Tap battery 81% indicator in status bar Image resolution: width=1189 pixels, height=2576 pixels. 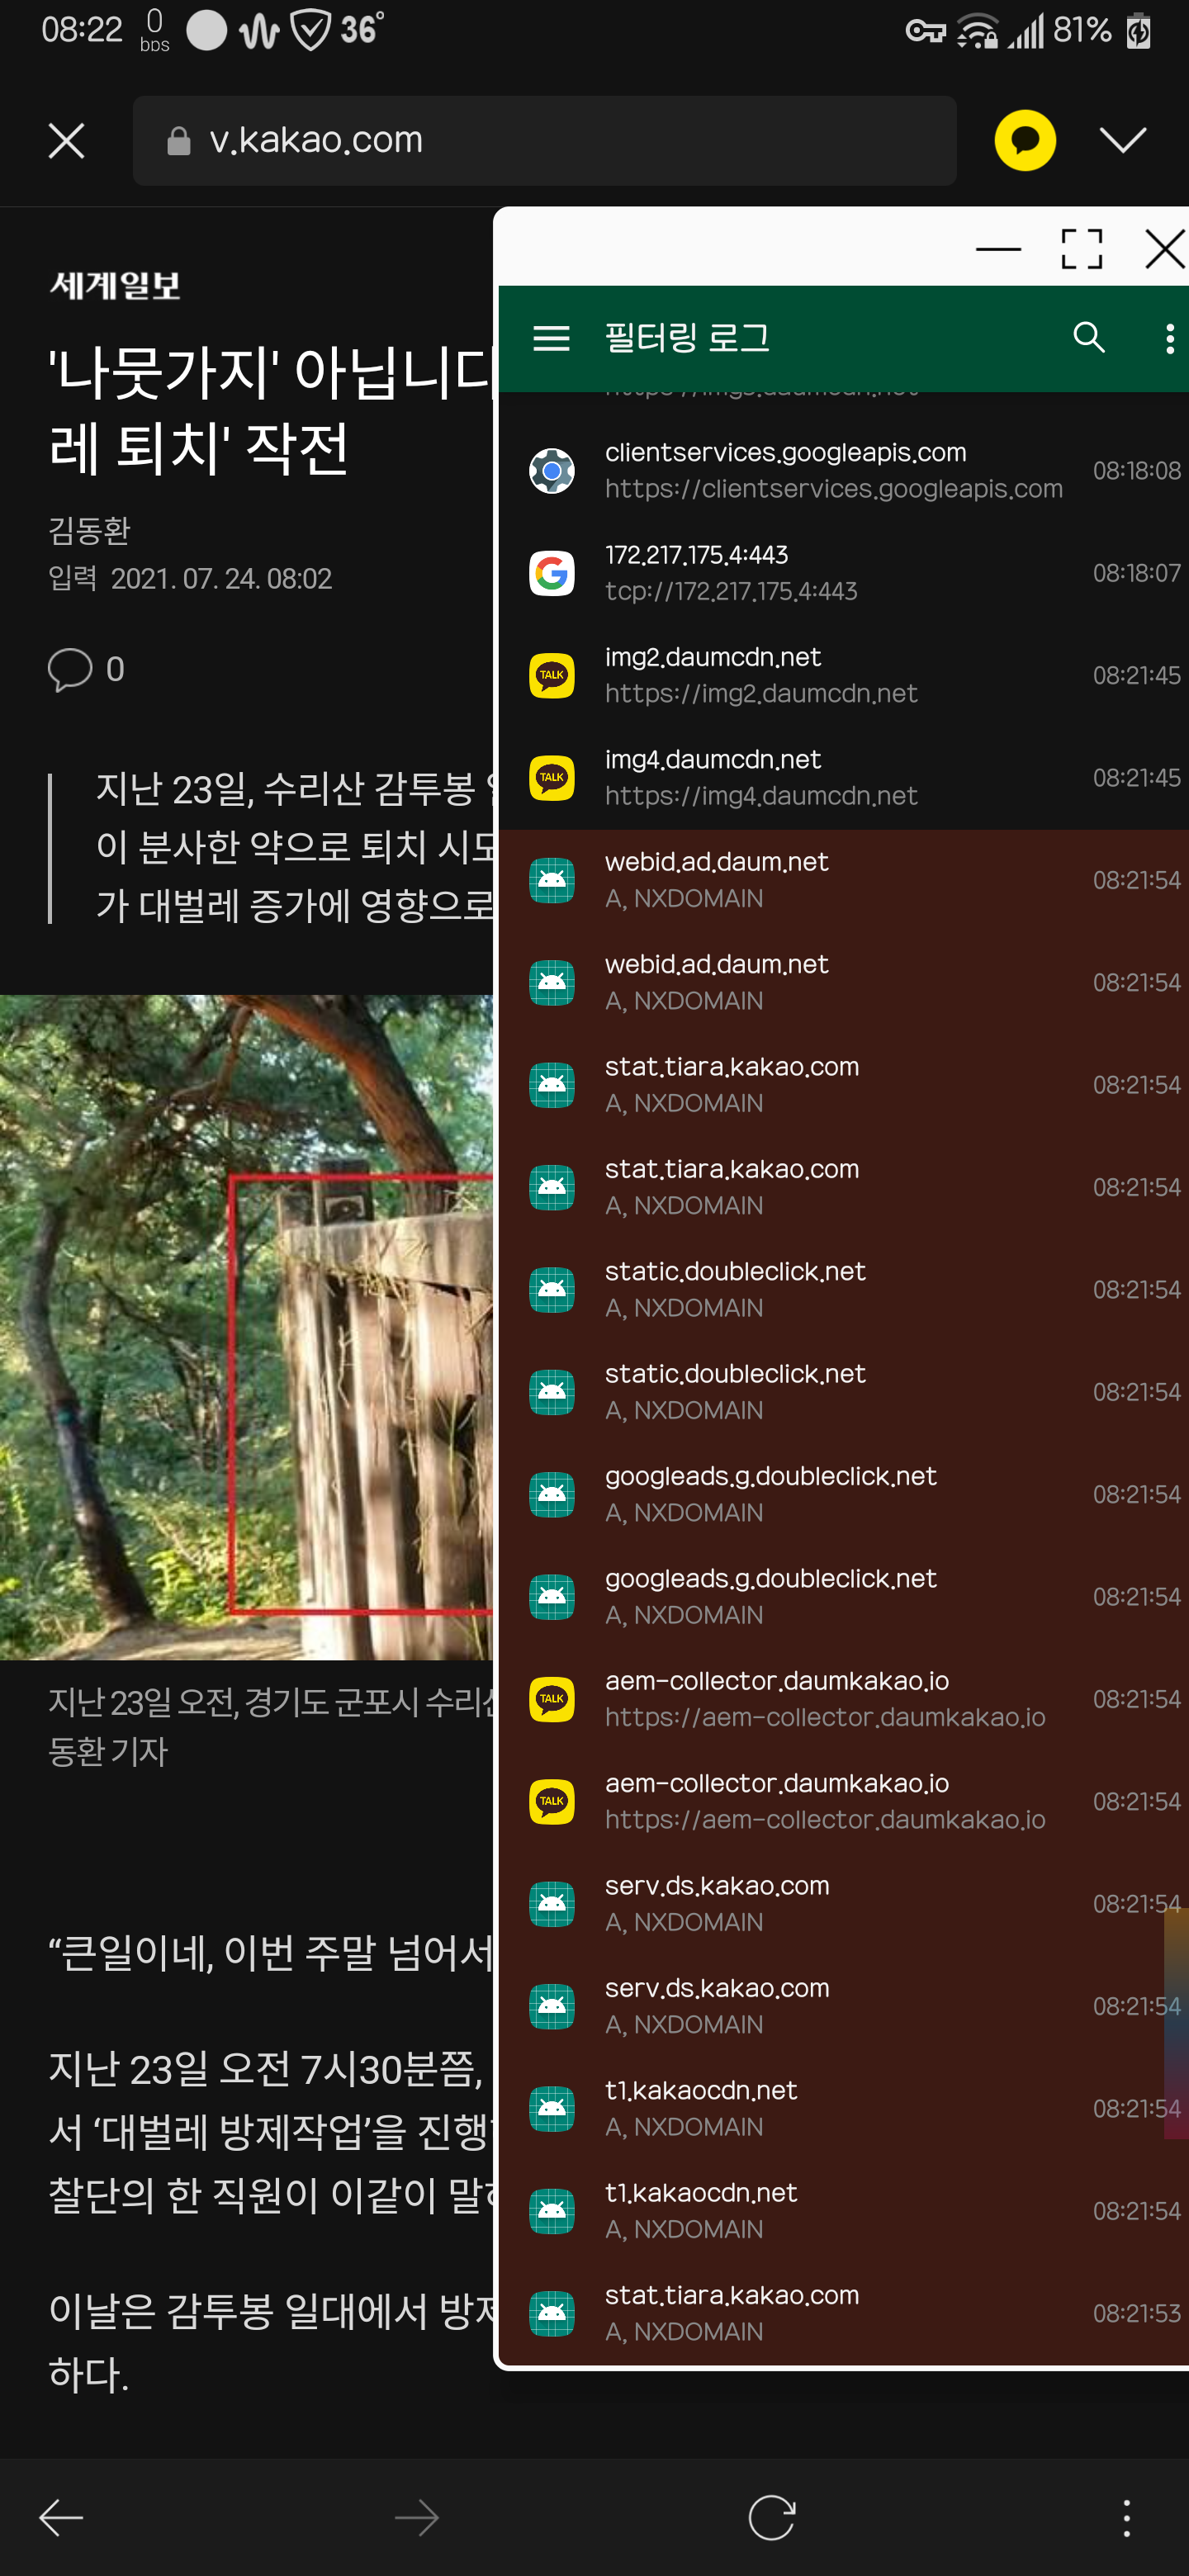click(1104, 31)
